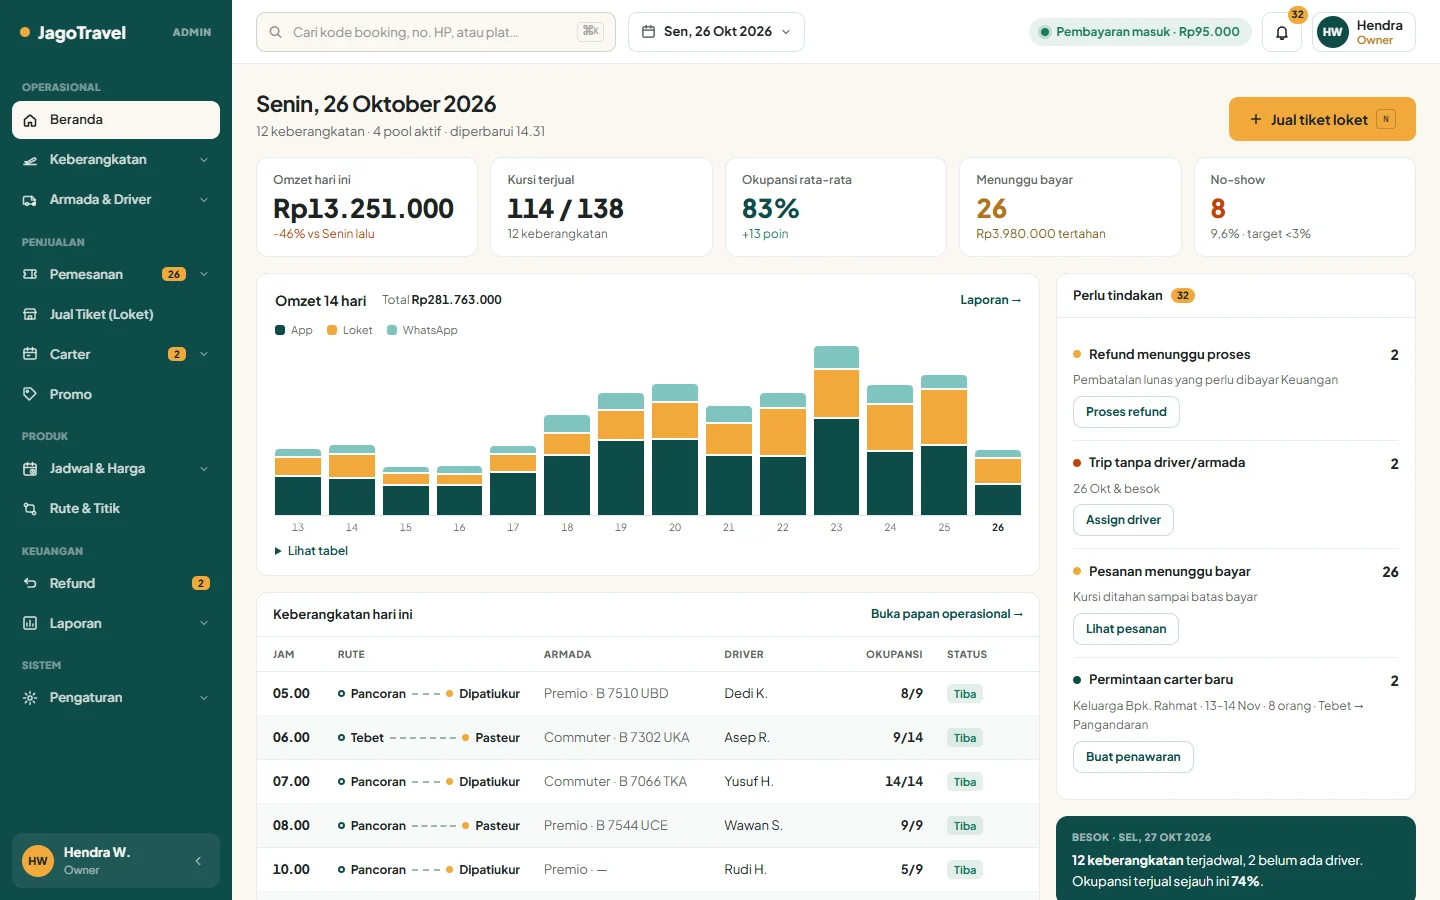Click the Armada & Driver bus icon
The width and height of the screenshot is (1440, 900).
pyautogui.click(x=30, y=200)
